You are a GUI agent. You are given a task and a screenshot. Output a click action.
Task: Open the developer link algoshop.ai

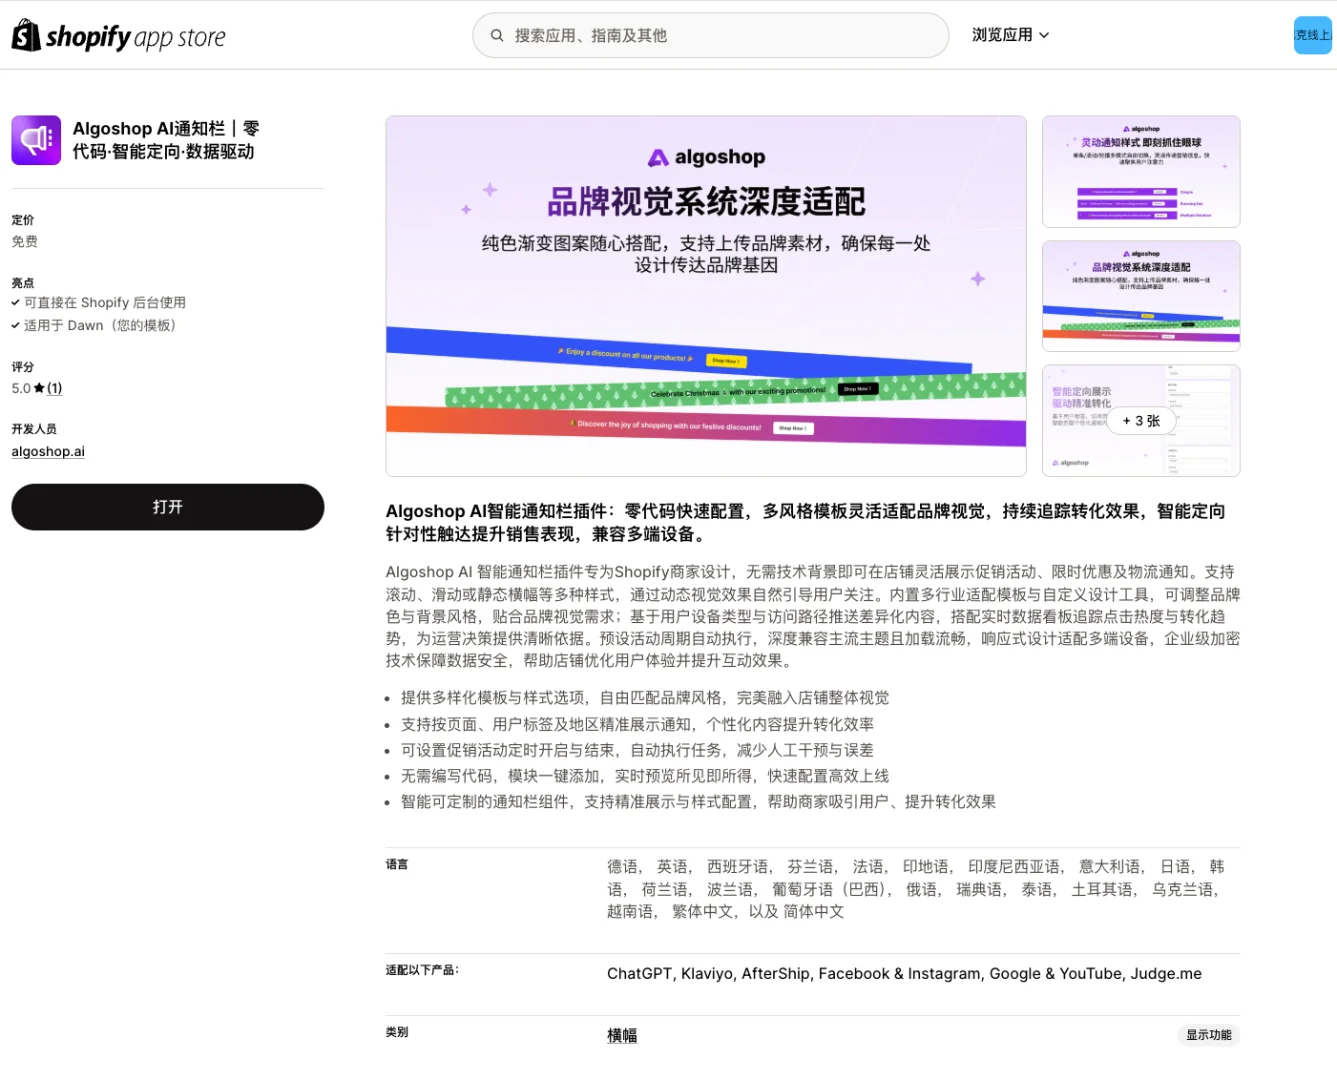click(x=47, y=451)
